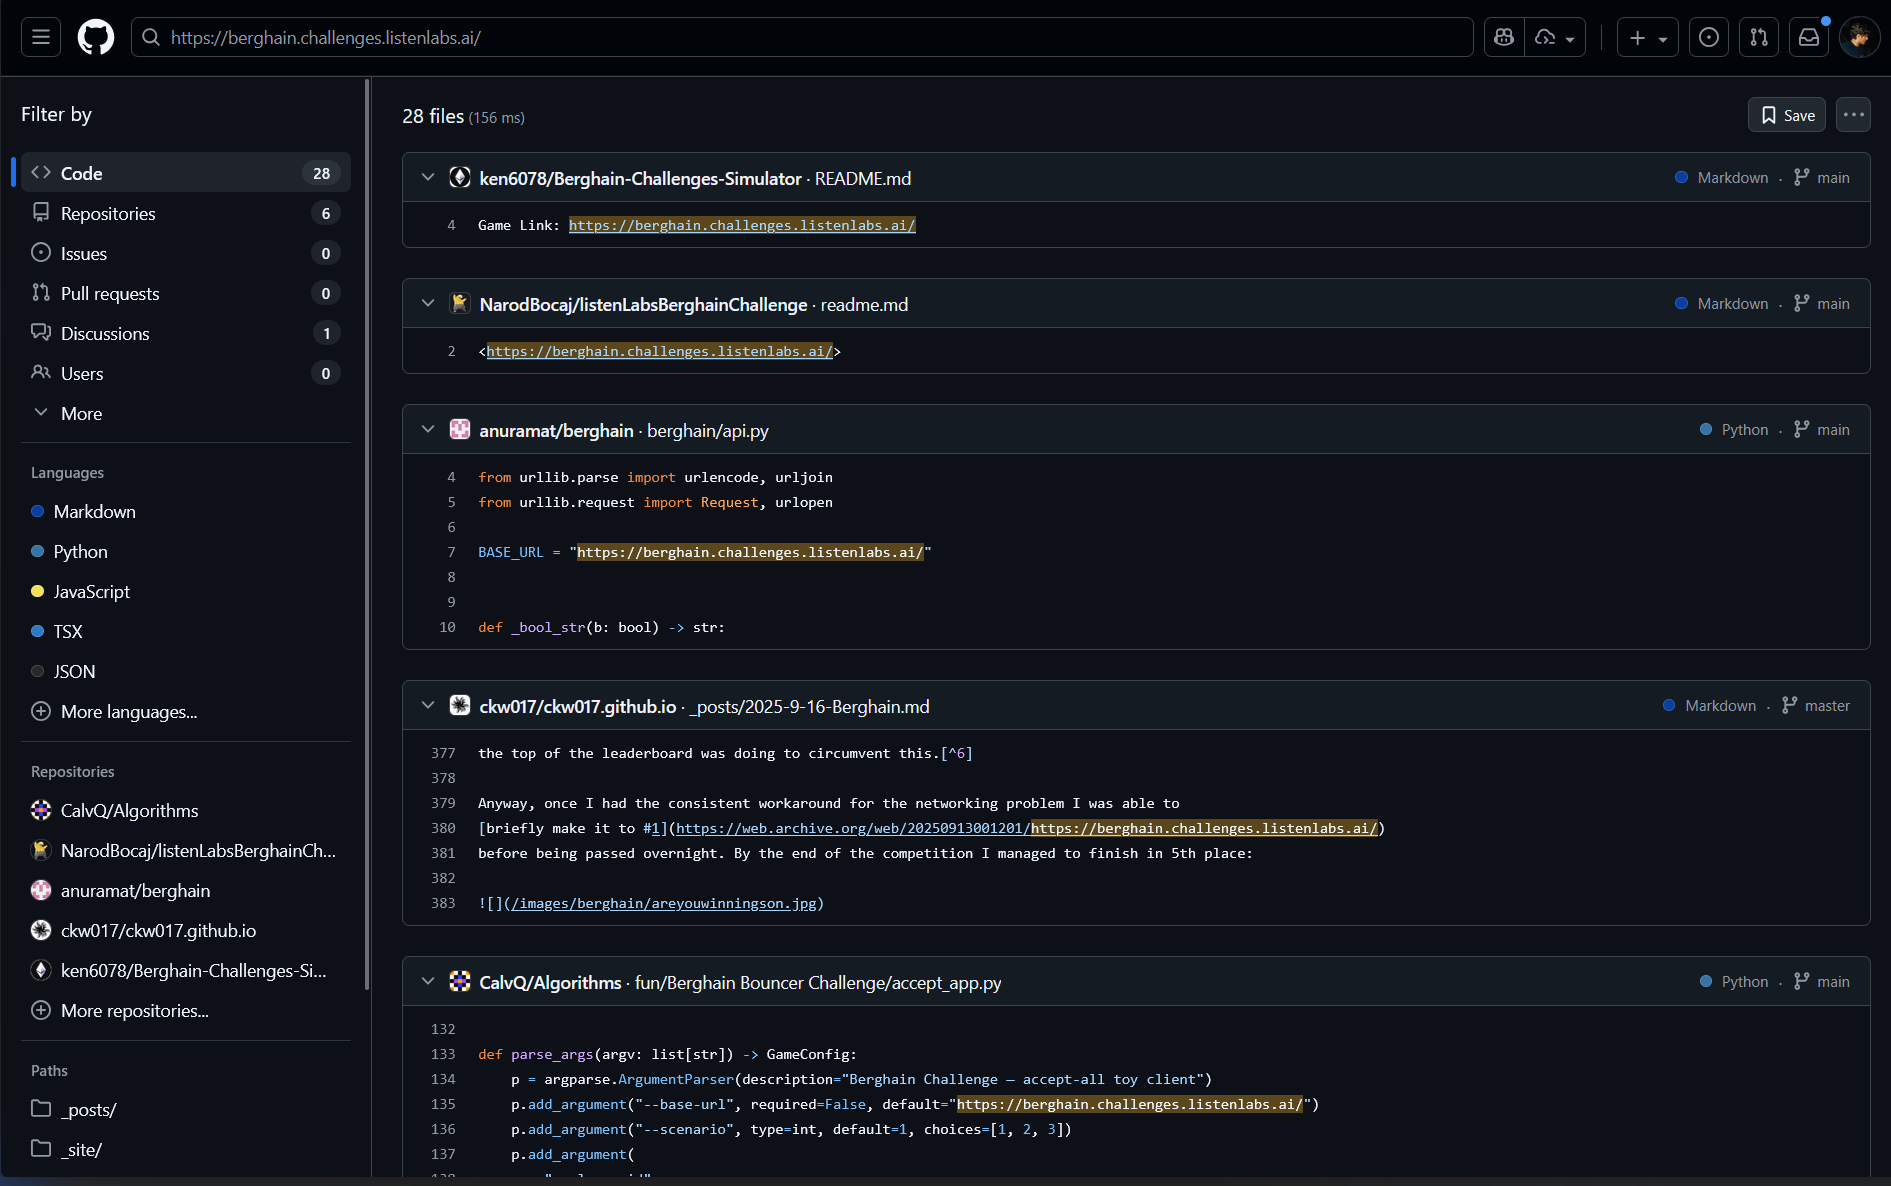Select the Discussions filter

coord(186,333)
